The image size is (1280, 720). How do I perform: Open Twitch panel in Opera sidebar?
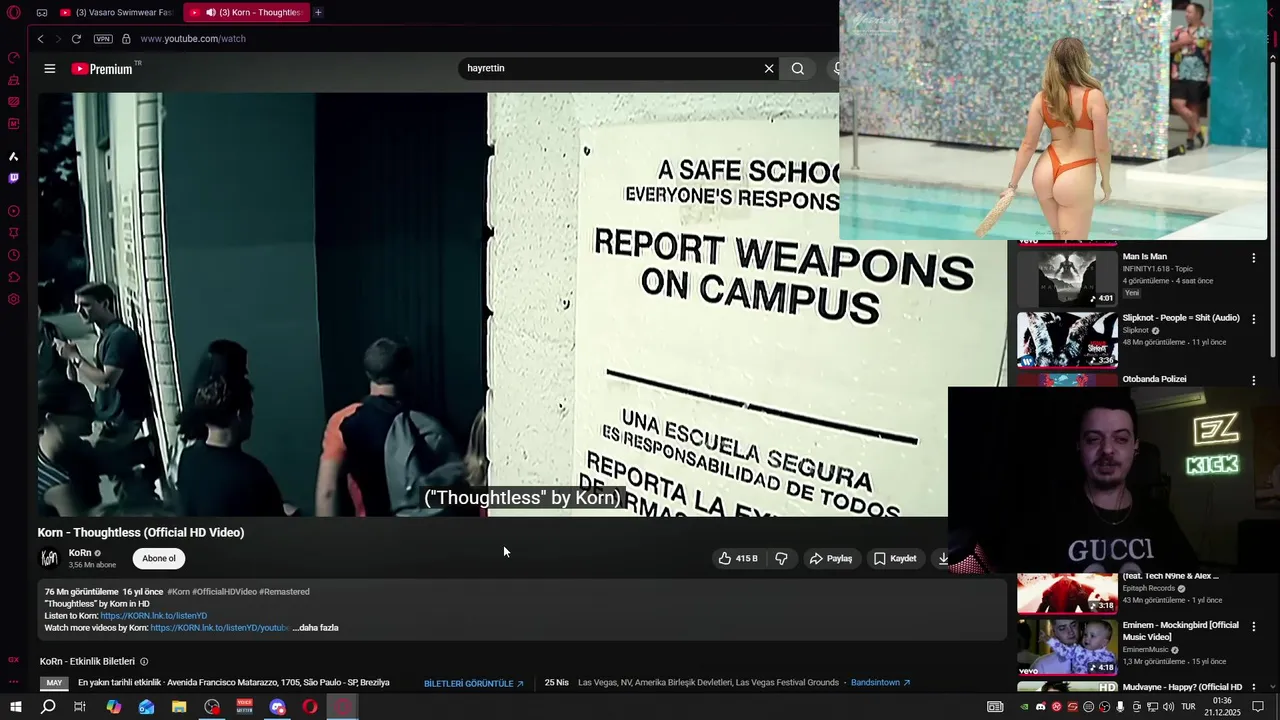point(13,178)
